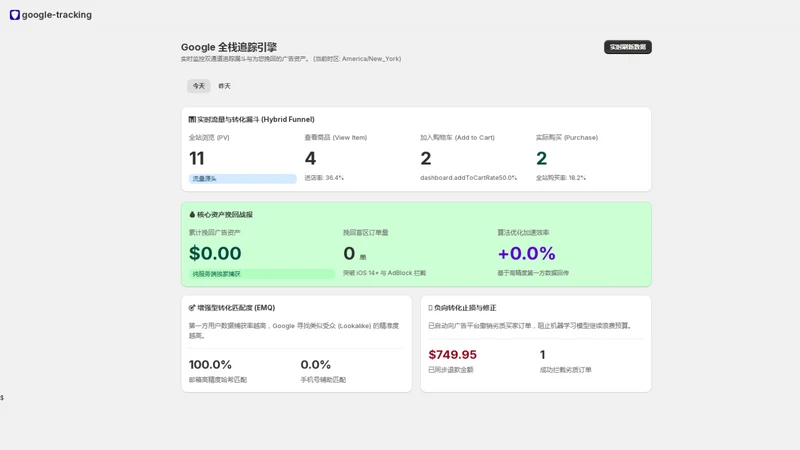Image resolution: width=800 pixels, height=450 pixels.
Task: Click the EMQ card target icon
Action: tap(192, 308)
